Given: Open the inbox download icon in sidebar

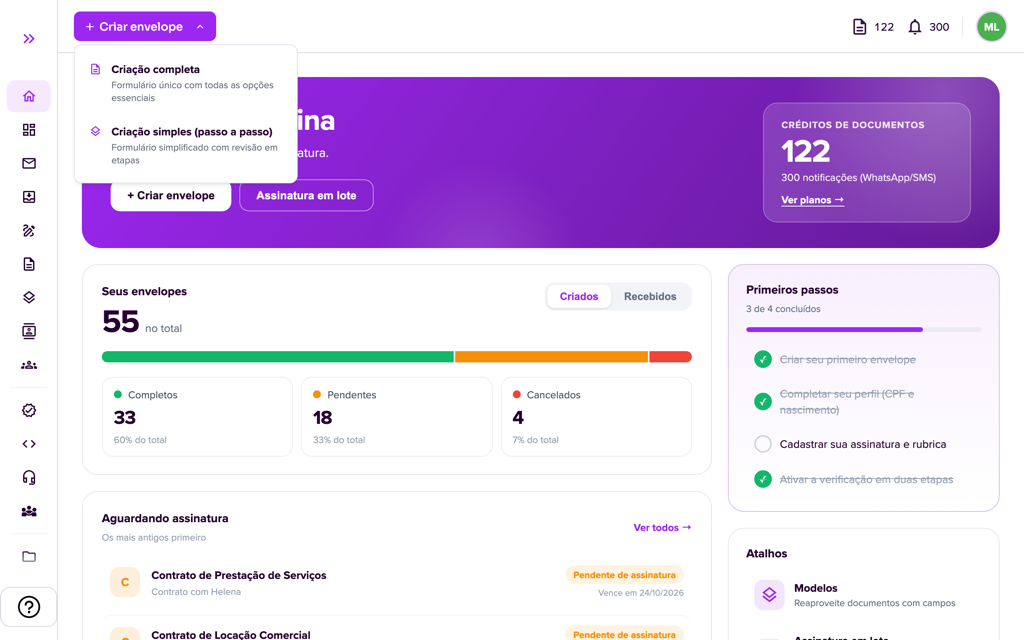Looking at the screenshot, I should 29,197.
